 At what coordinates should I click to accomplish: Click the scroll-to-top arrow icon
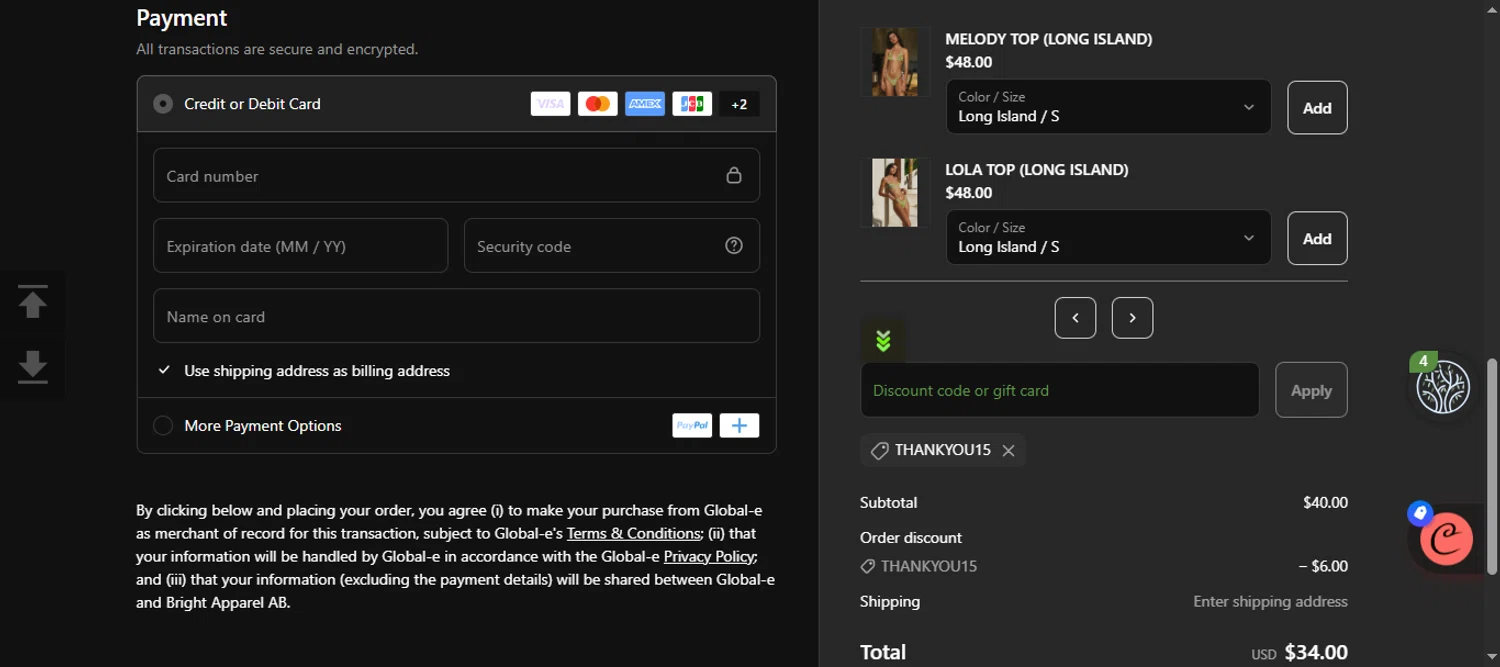click(x=33, y=302)
